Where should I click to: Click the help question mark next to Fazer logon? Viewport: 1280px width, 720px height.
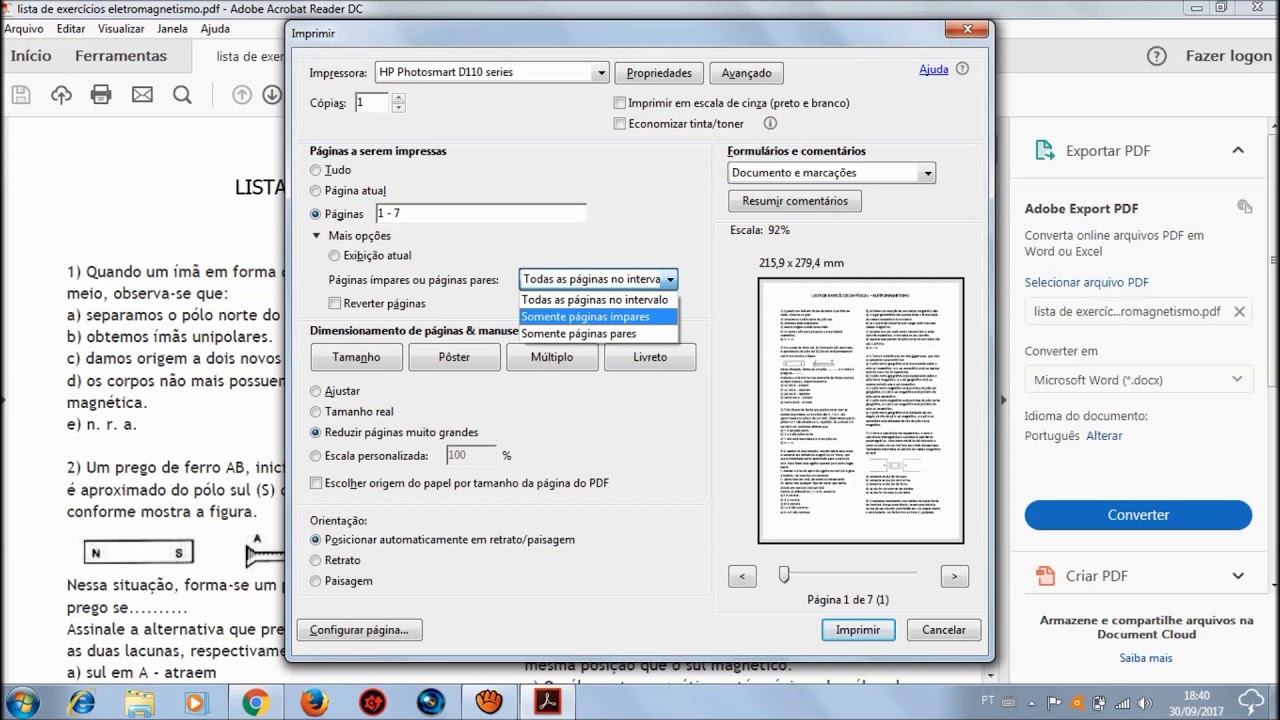[1156, 56]
